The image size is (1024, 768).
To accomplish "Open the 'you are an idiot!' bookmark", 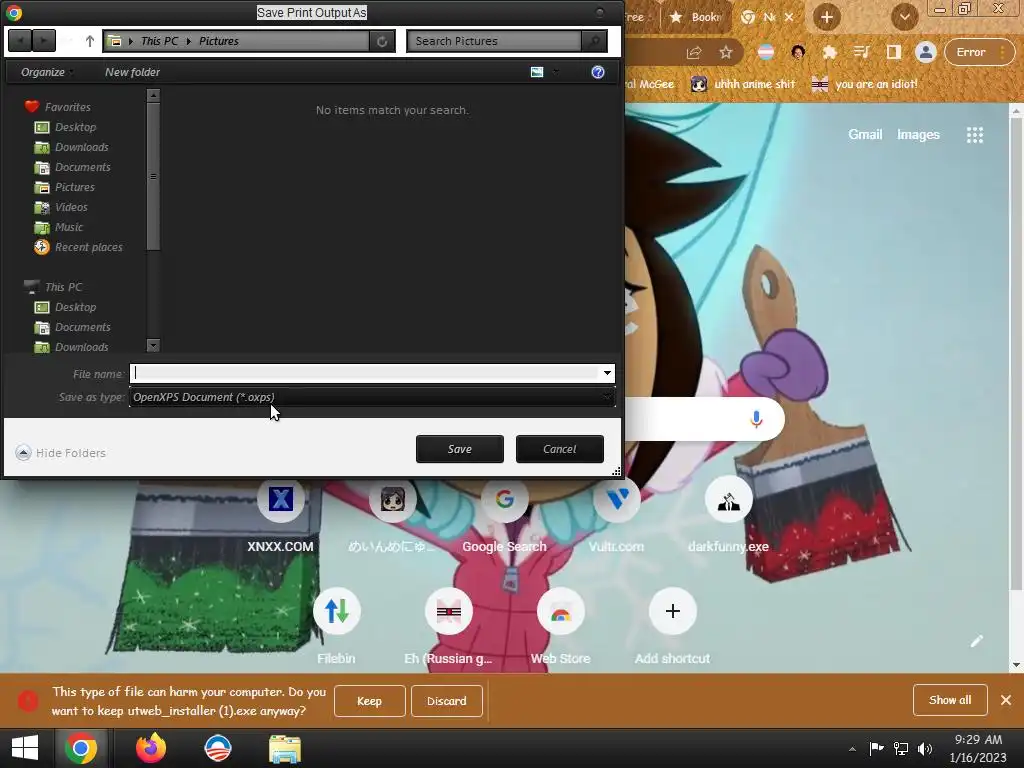I will [x=865, y=84].
